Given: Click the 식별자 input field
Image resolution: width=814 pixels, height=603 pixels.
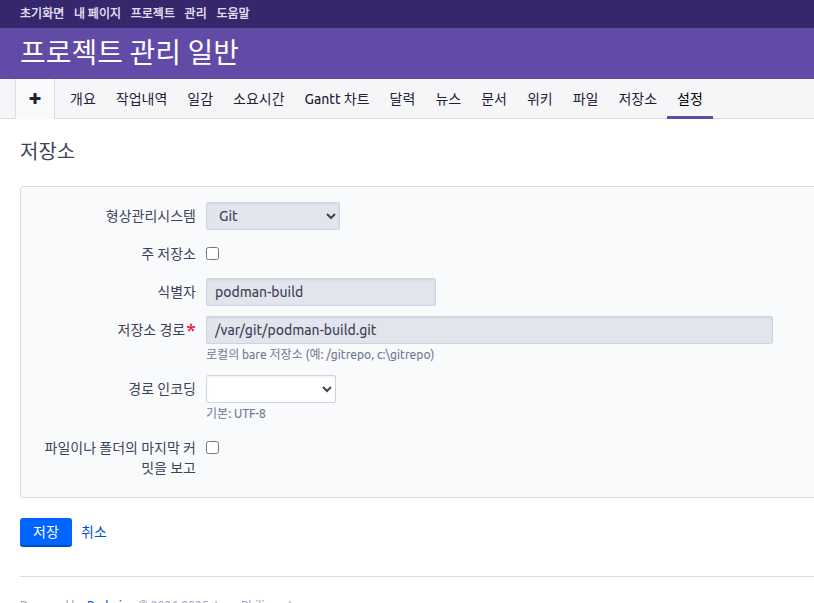Looking at the screenshot, I should [320, 292].
